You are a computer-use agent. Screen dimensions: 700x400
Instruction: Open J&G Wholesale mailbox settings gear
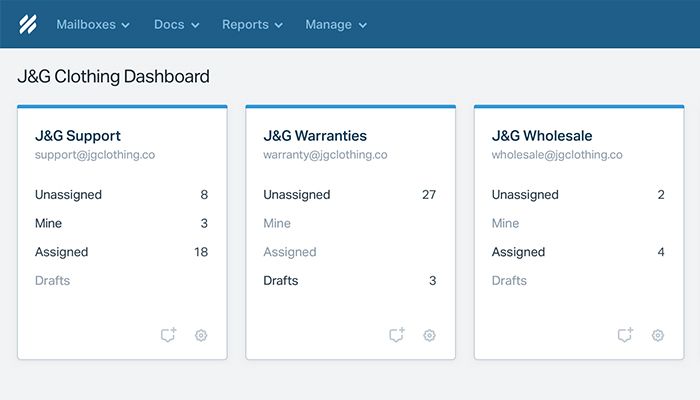(658, 336)
